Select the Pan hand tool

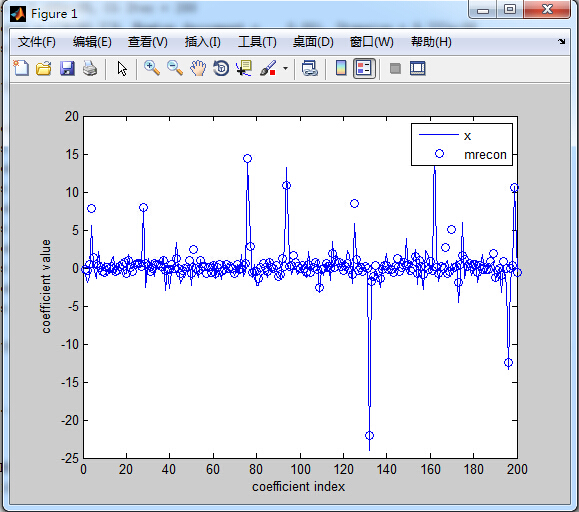tap(198, 68)
